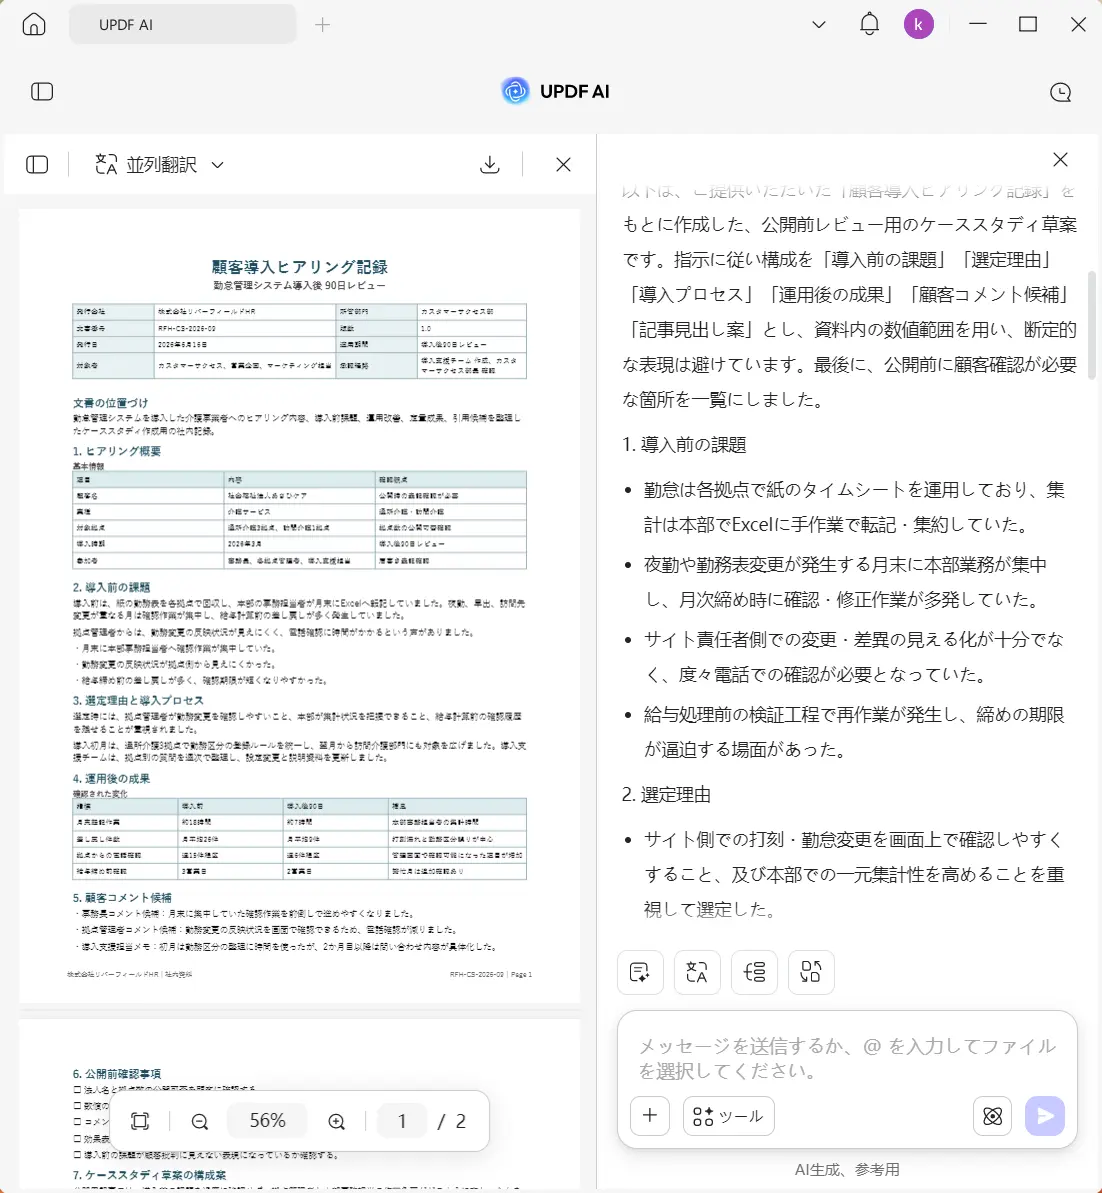Click the fit page icon in zoom bar
1102x1193 pixels.
[x=140, y=1121]
